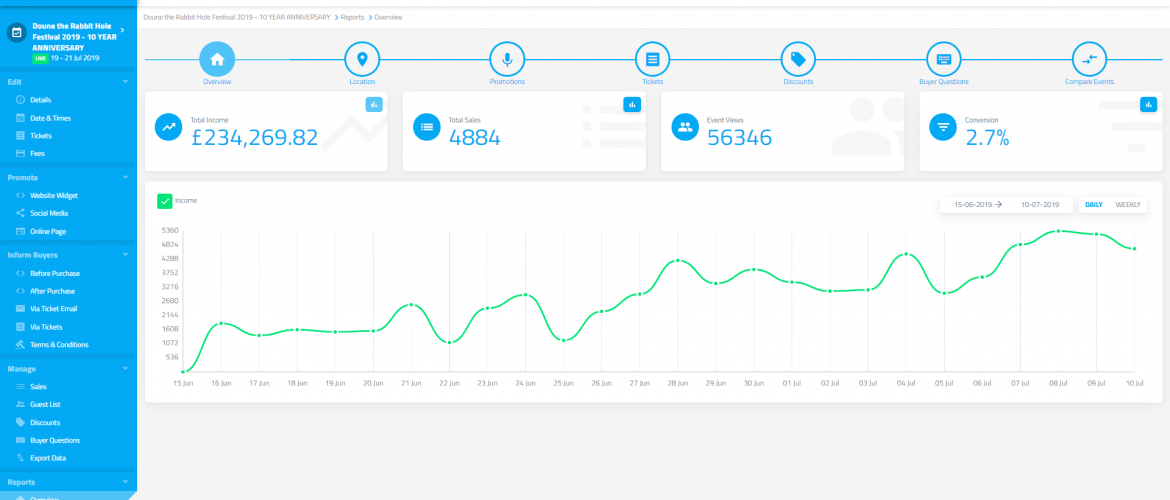Switch chart to WEEKLY view
The width and height of the screenshot is (1170, 500).
(x=1128, y=205)
